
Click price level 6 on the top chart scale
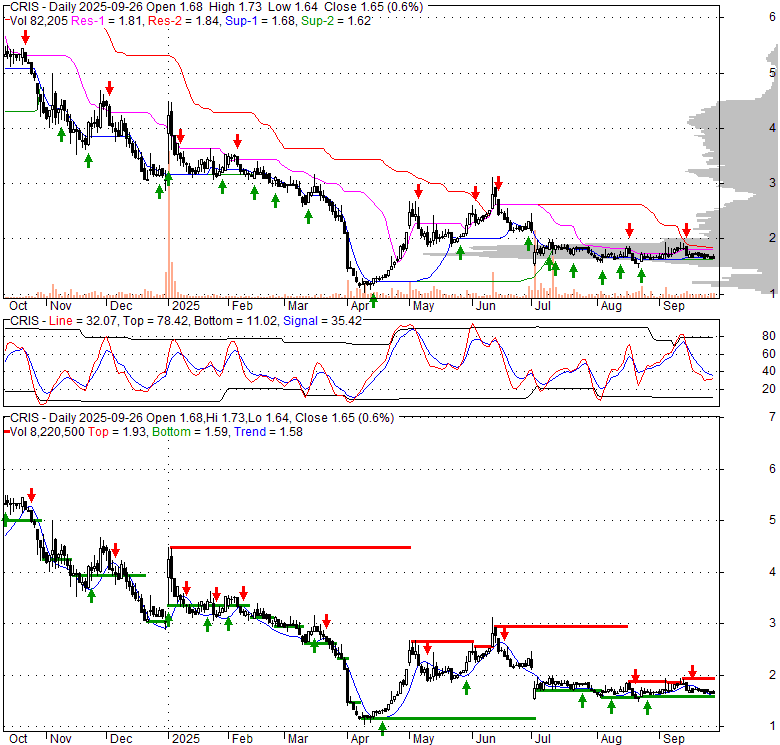click(x=772, y=17)
